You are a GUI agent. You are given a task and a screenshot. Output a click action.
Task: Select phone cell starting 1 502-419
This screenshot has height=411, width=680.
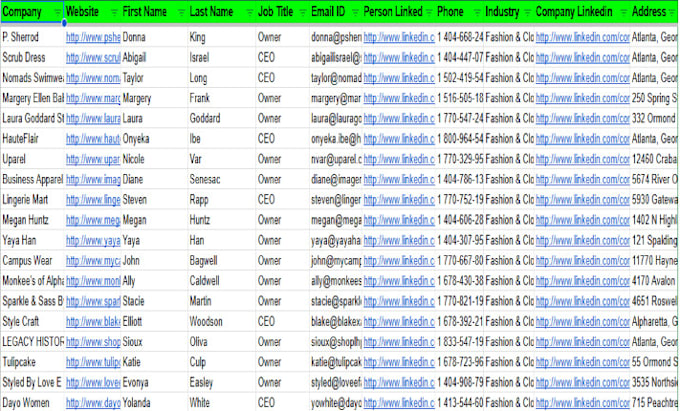click(x=460, y=78)
